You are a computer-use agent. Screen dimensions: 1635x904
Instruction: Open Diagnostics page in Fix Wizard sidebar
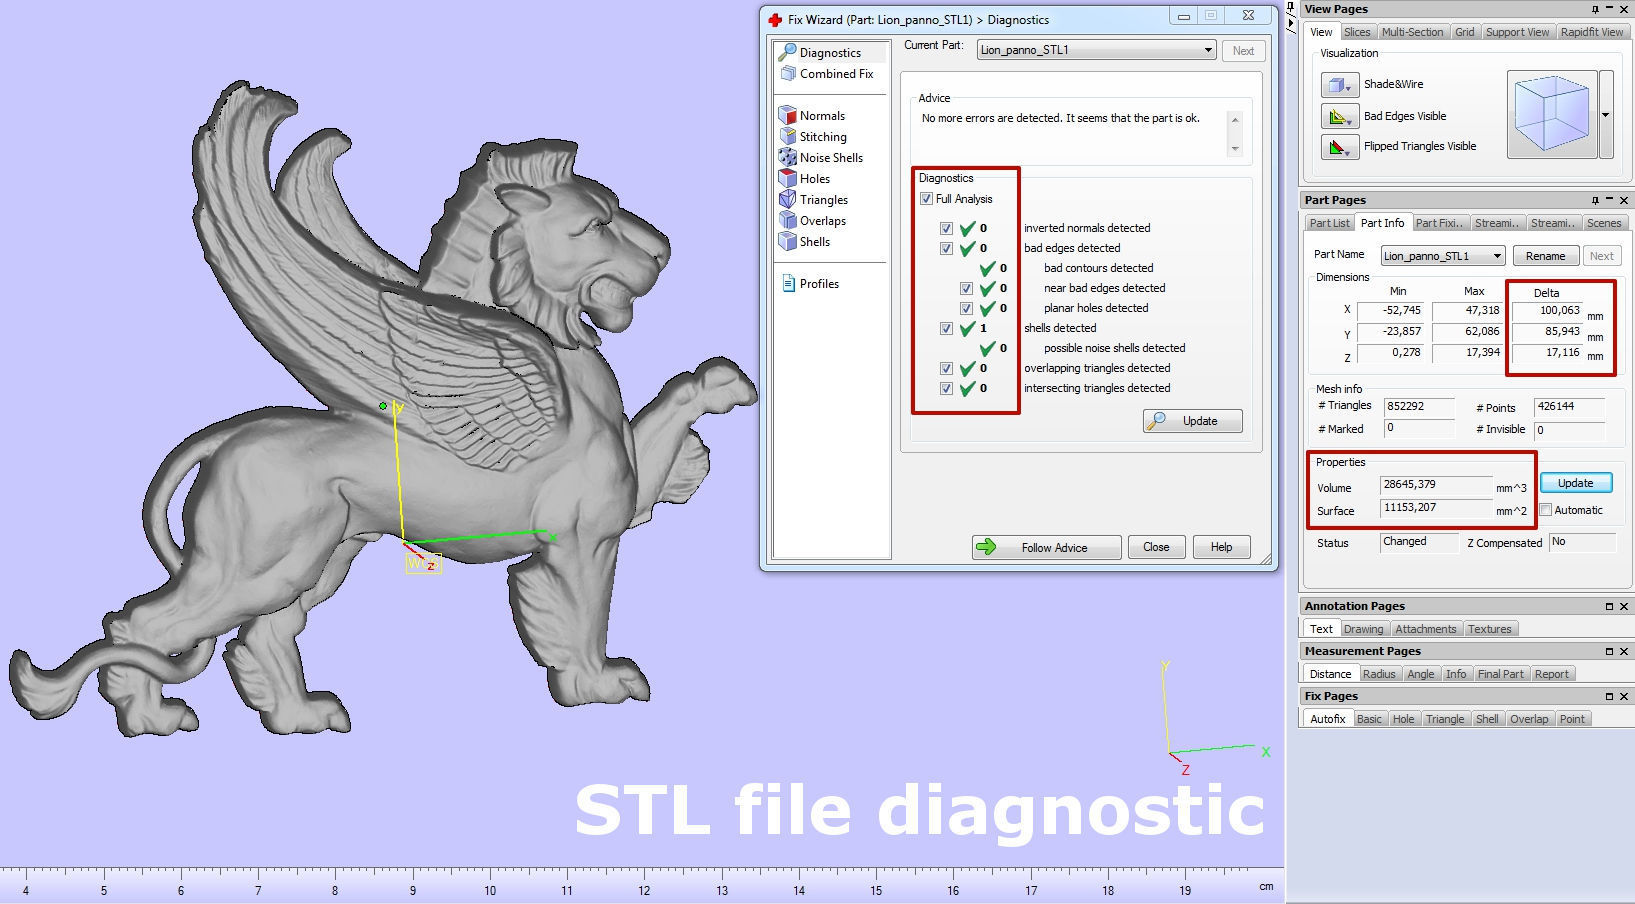tap(830, 52)
